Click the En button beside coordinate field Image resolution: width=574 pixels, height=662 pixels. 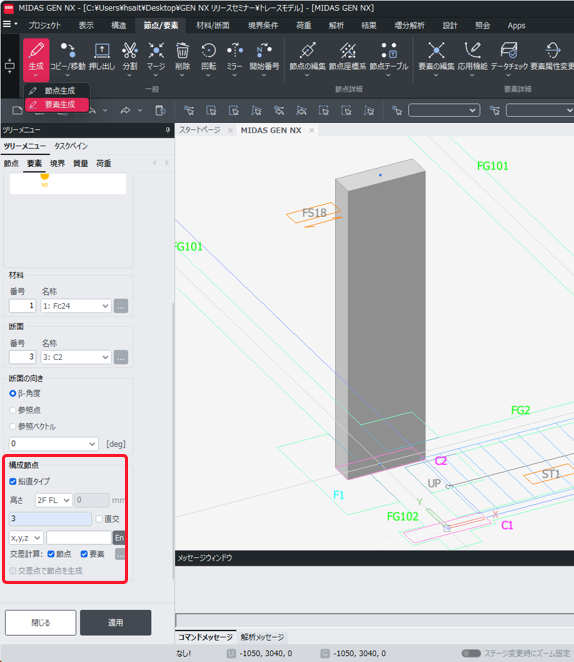(119, 538)
